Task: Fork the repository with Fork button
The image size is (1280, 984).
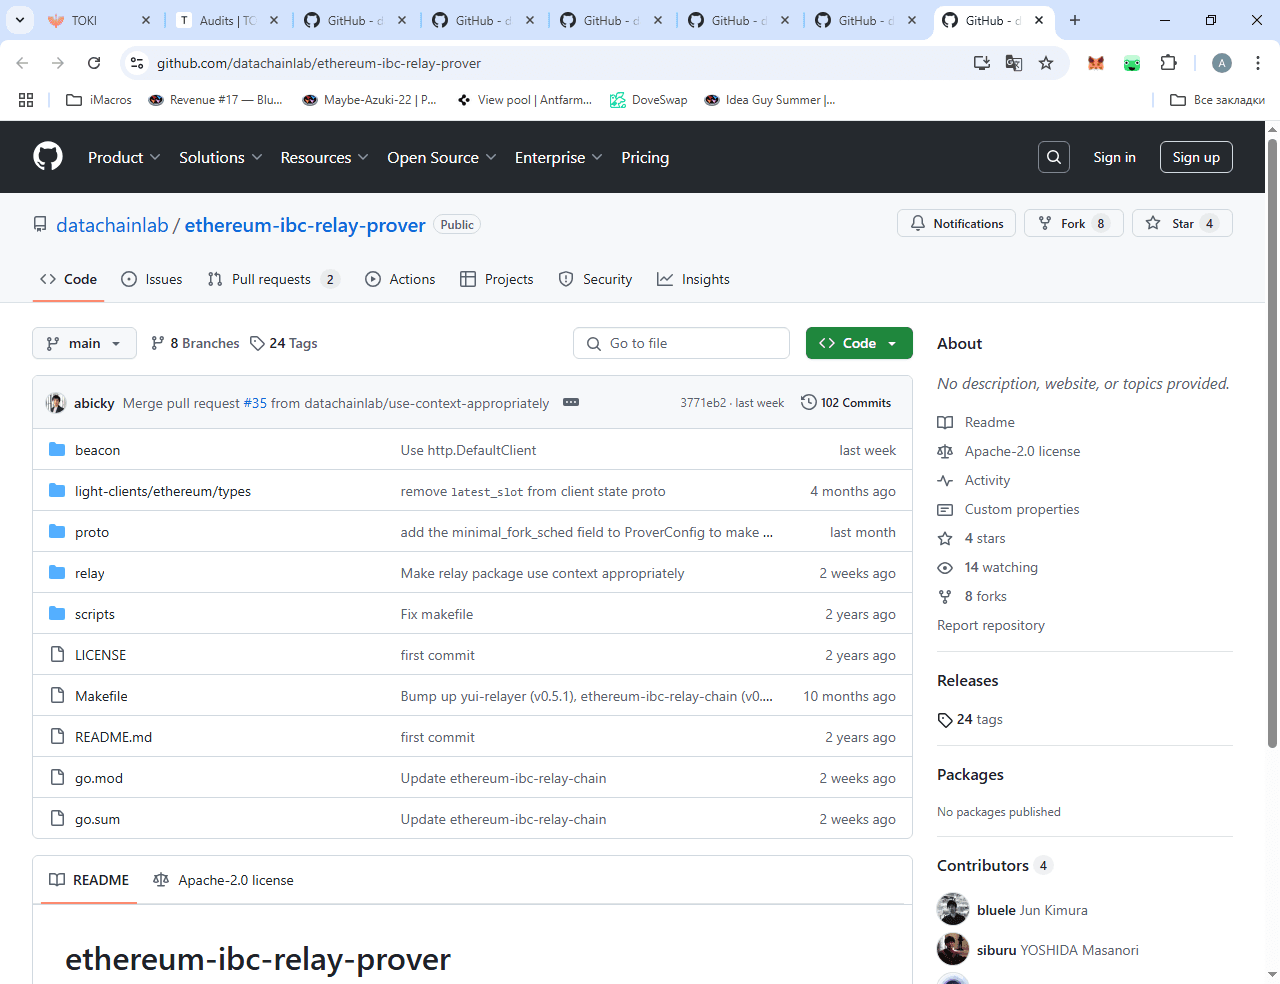Action: (1074, 223)
